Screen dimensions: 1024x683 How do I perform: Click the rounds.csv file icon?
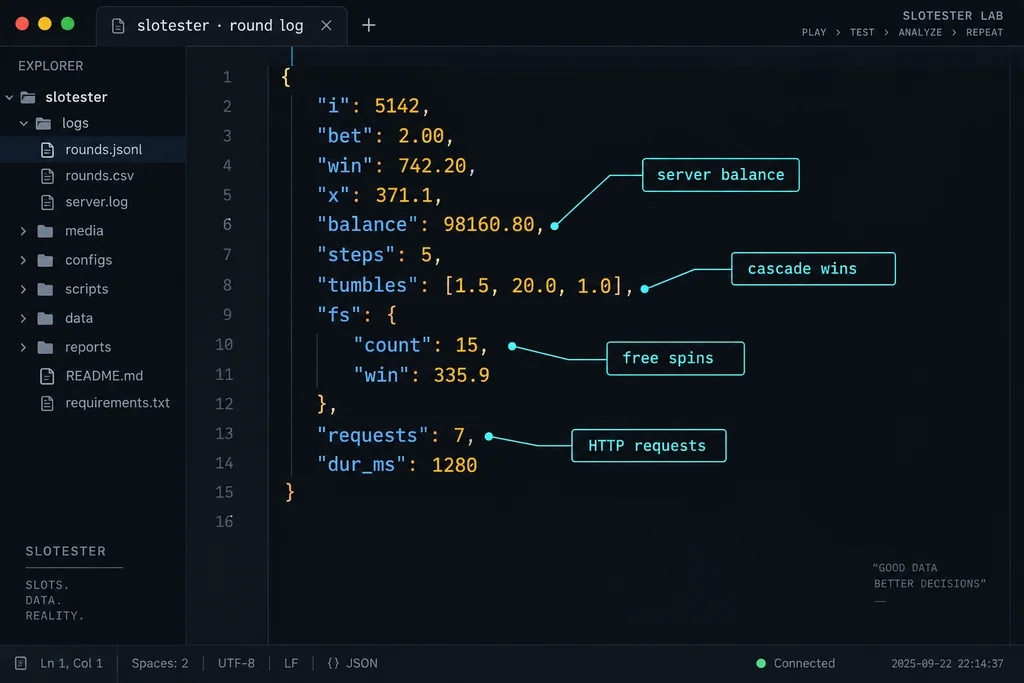tap(47, 176)
